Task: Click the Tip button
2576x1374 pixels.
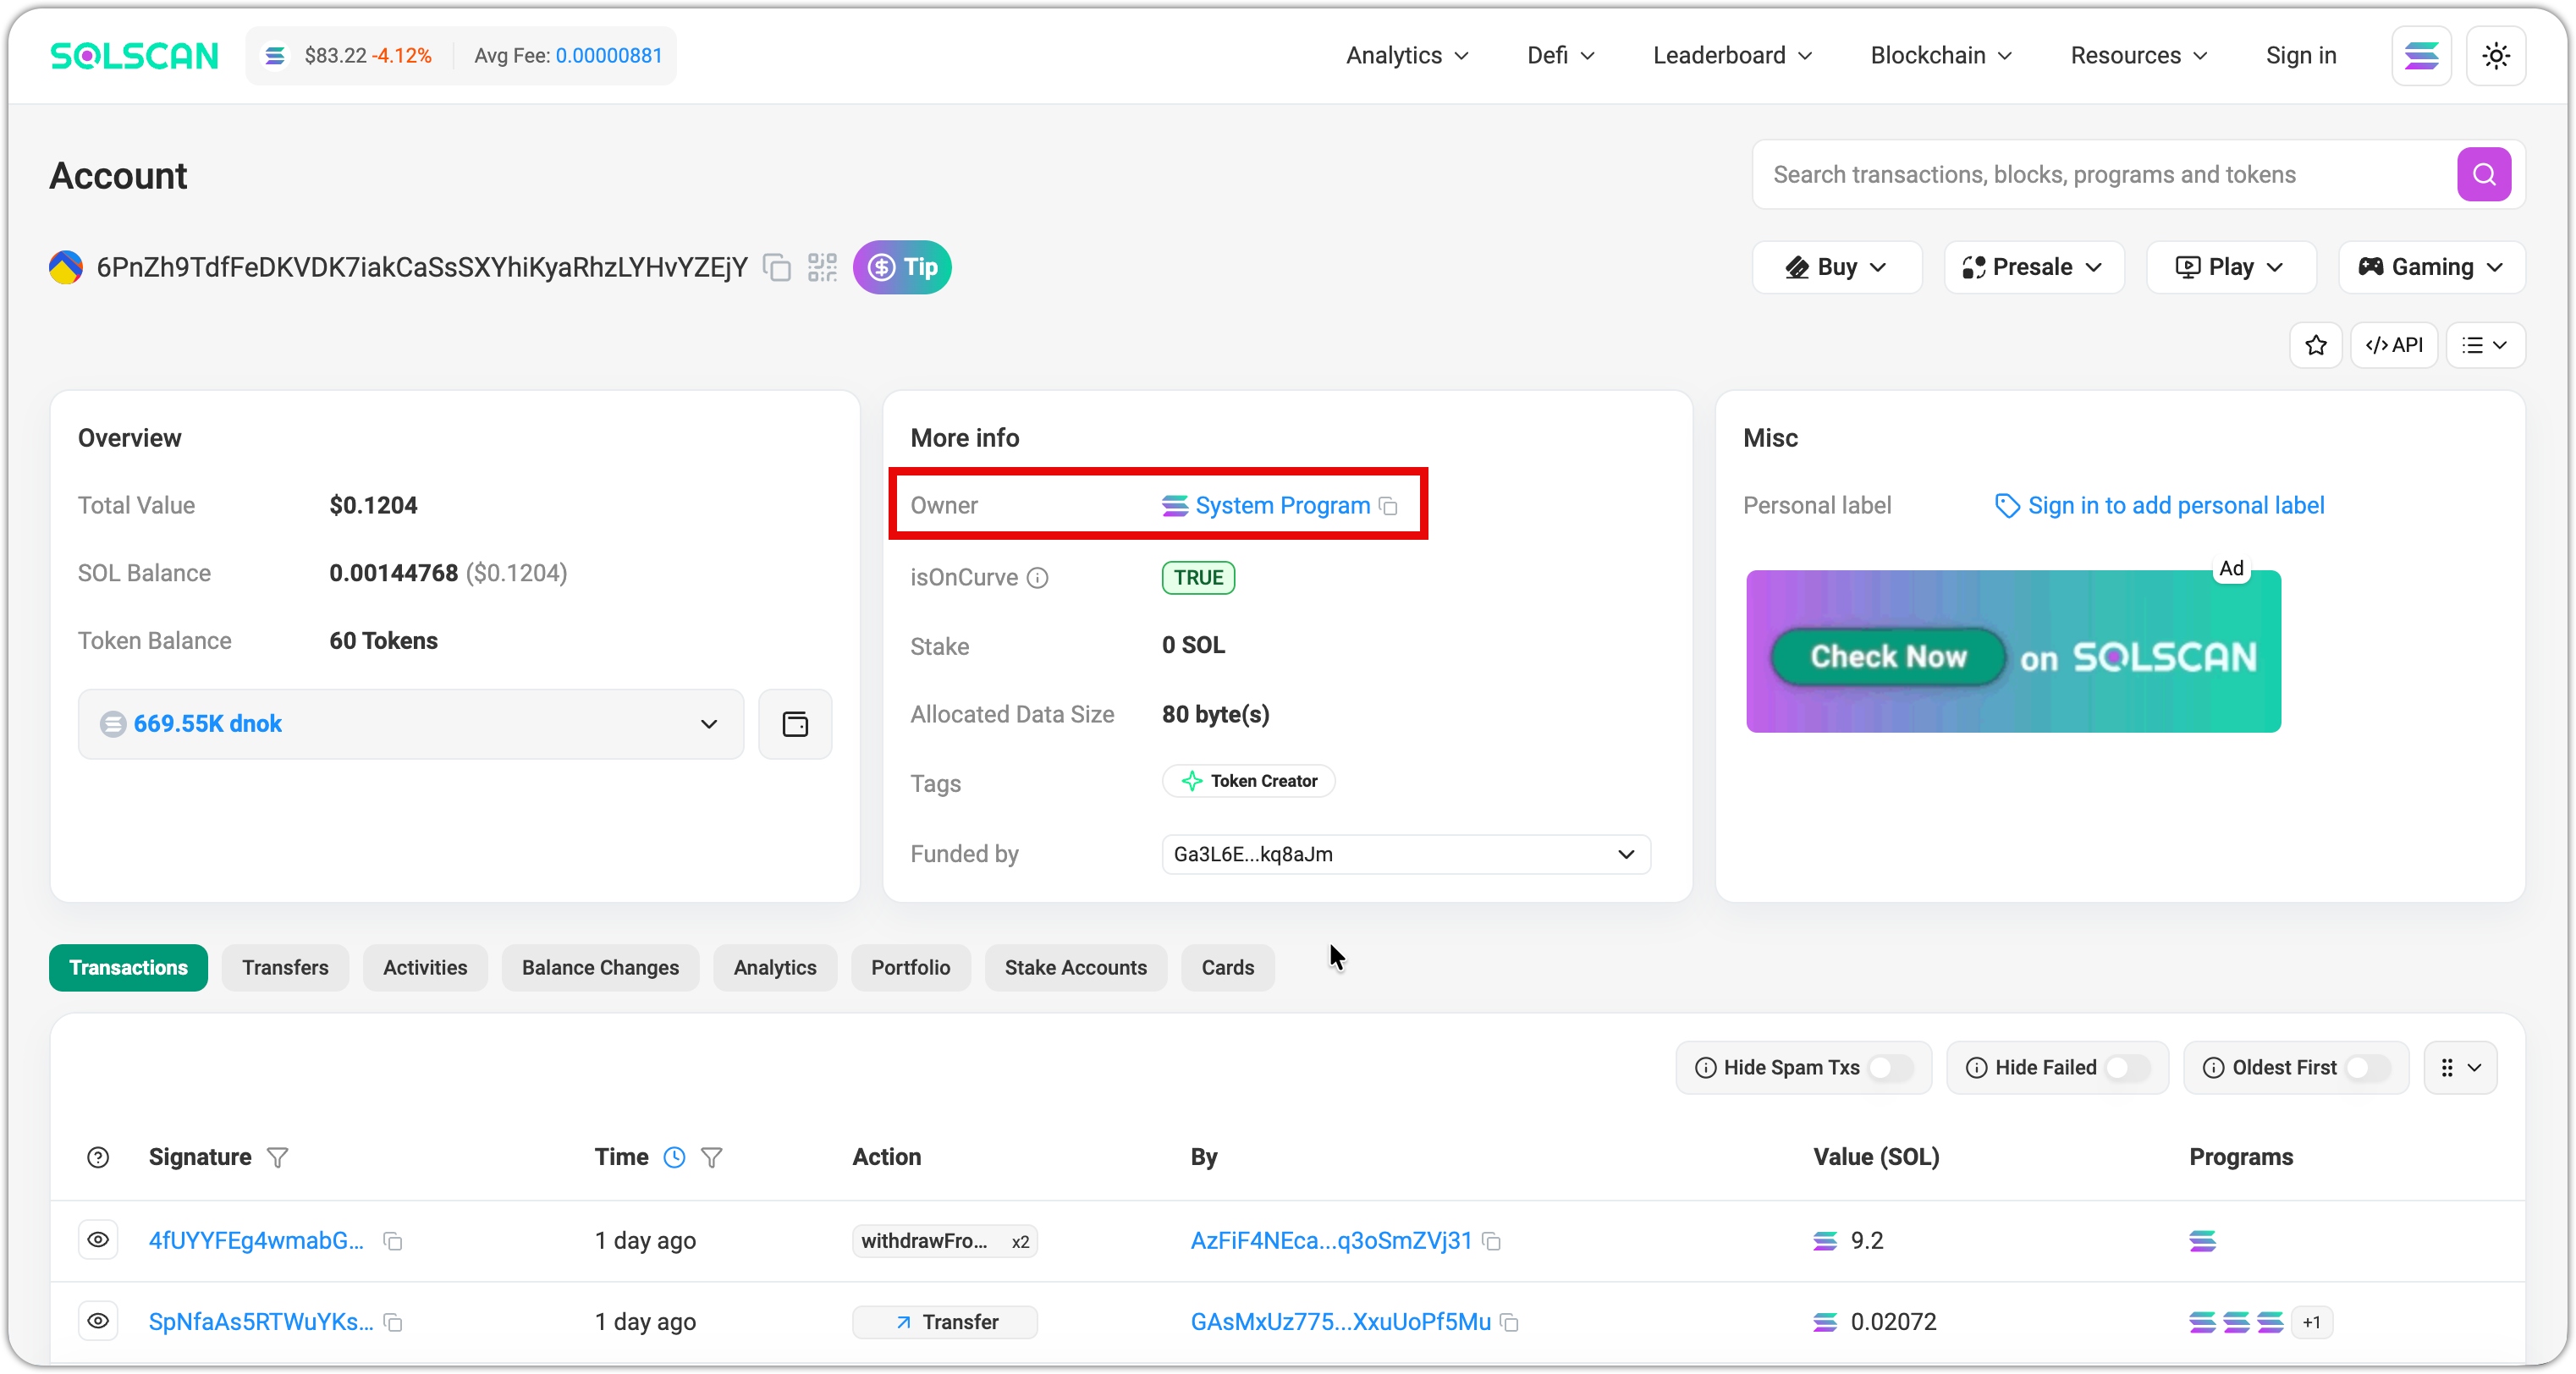Action: (x=902, y=267)
